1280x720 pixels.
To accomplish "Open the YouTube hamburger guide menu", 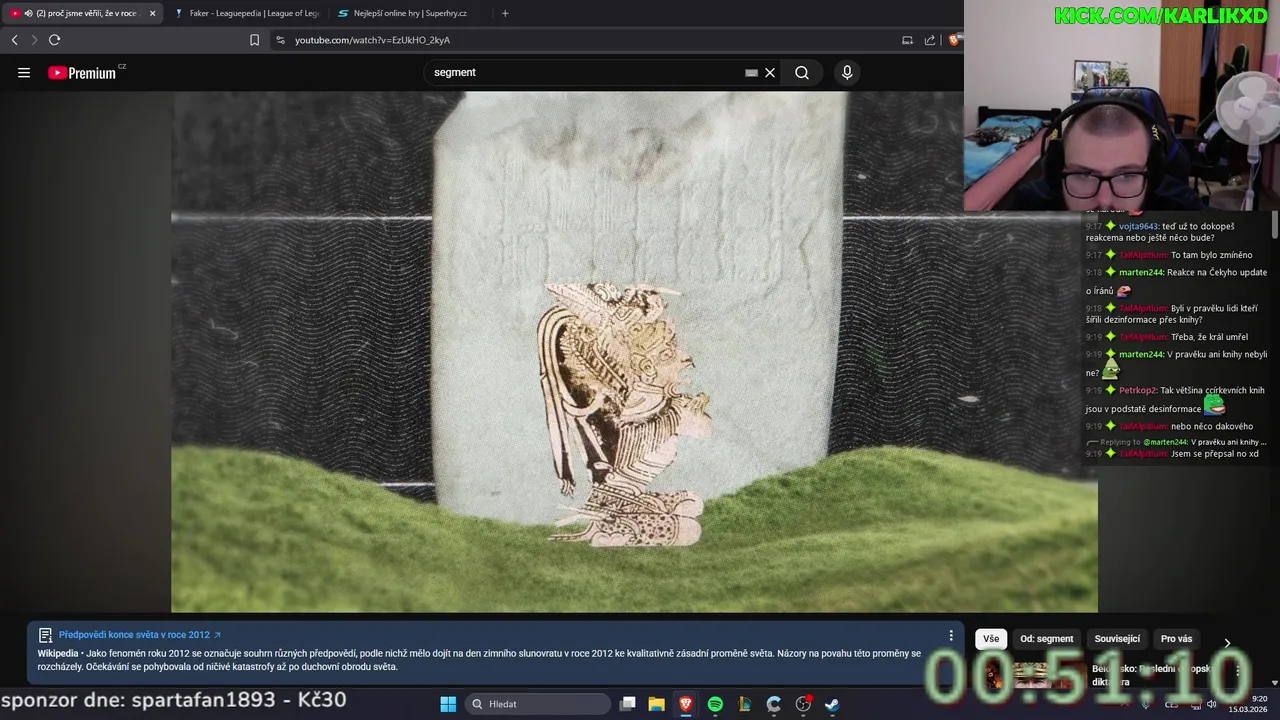I will pyautogui.click(x=24, y=72).
